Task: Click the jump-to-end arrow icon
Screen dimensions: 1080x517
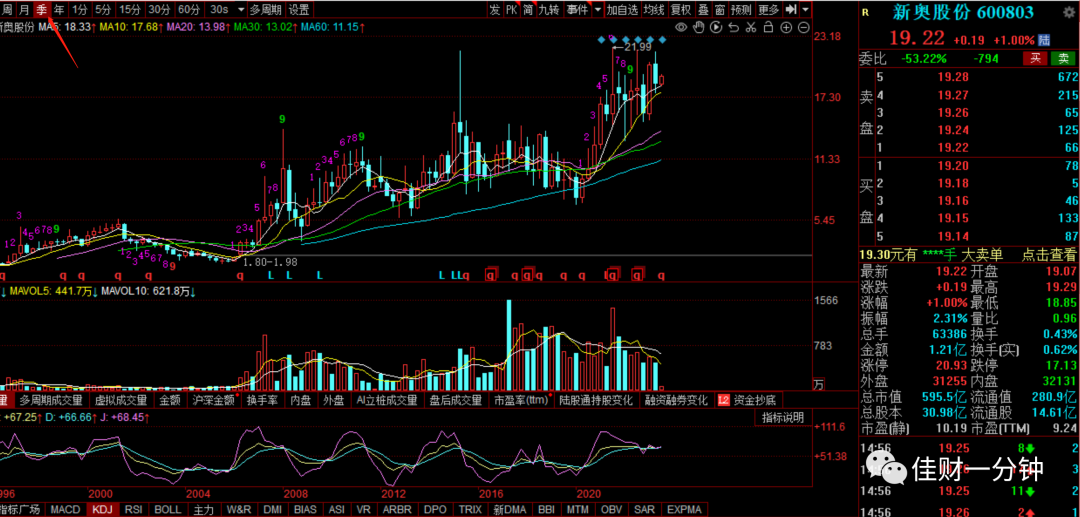Action: (791, 10)
